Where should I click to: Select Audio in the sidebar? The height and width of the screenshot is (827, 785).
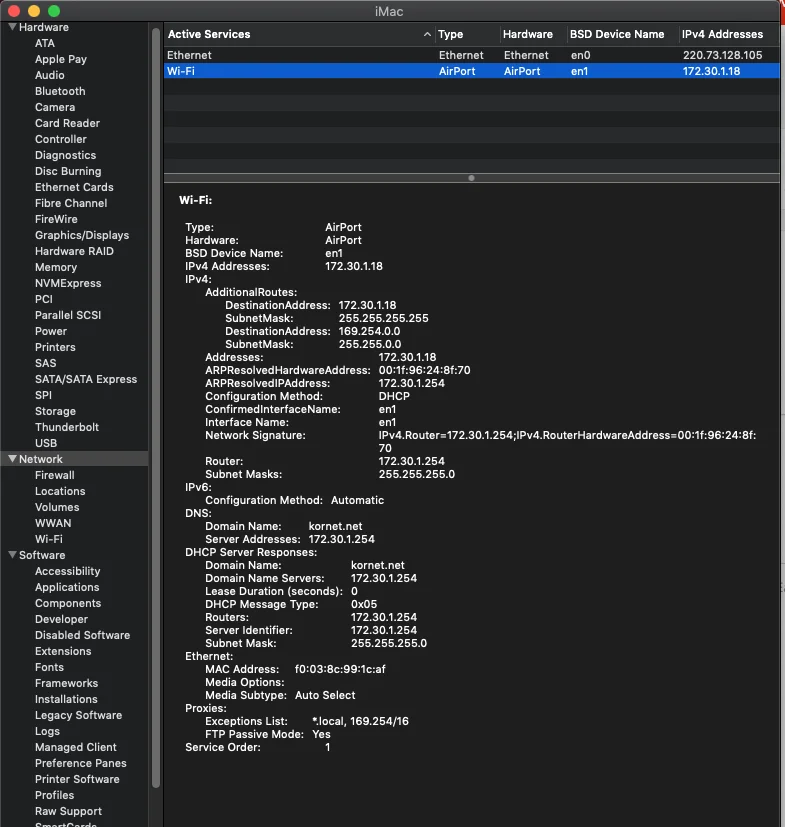(x=50, y=75)
